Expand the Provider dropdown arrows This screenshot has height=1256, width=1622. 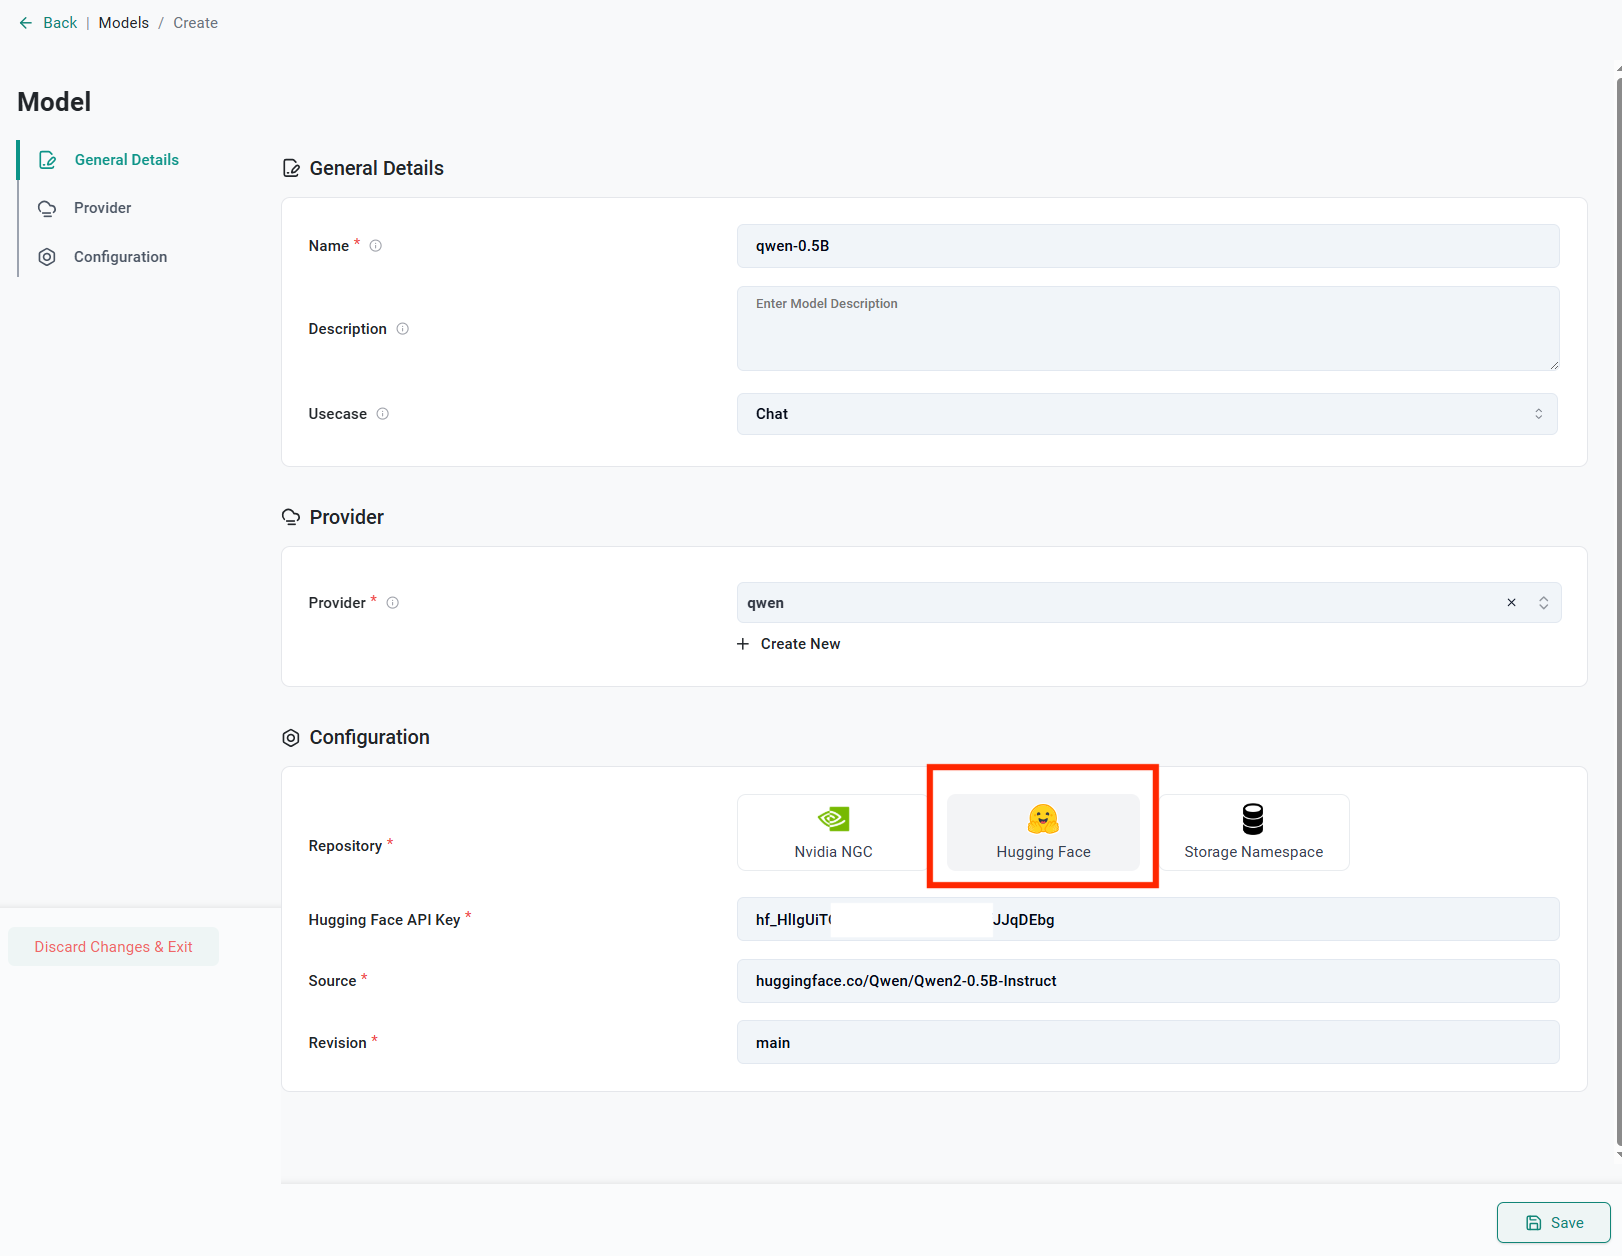1543,603
